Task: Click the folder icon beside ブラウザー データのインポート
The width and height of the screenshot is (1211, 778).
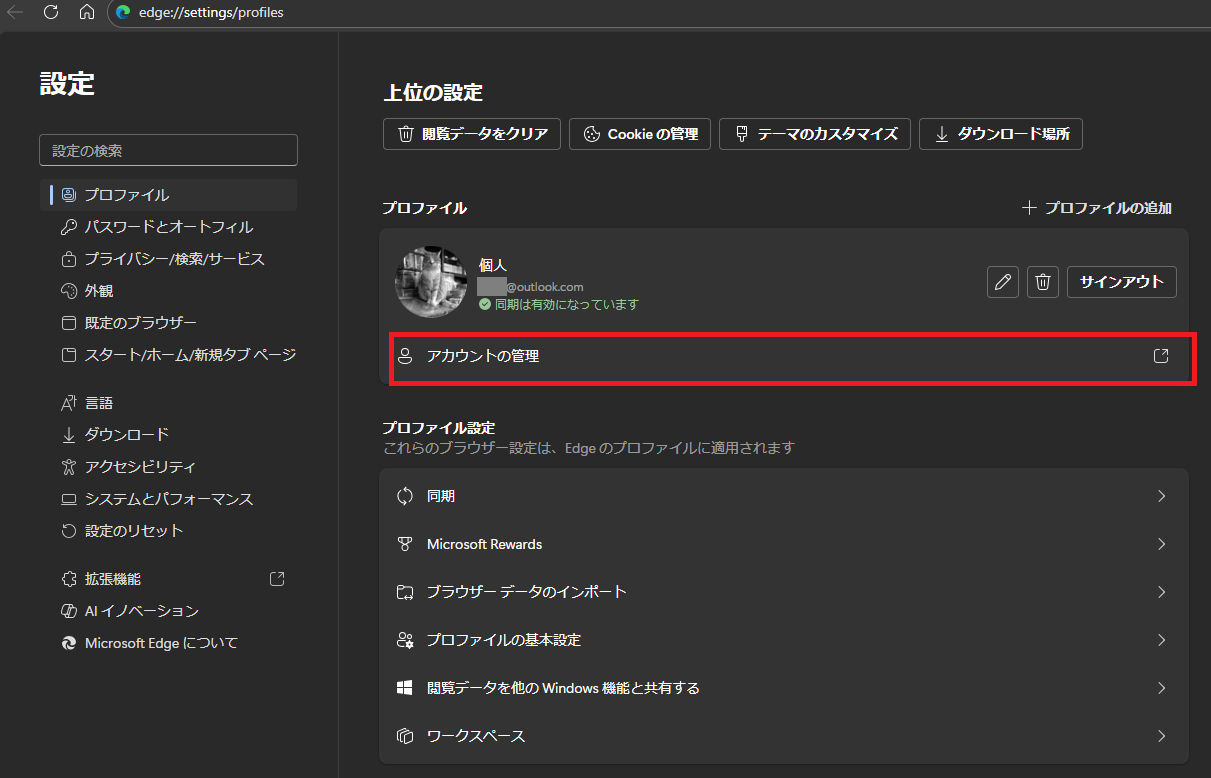Action: 405,592
